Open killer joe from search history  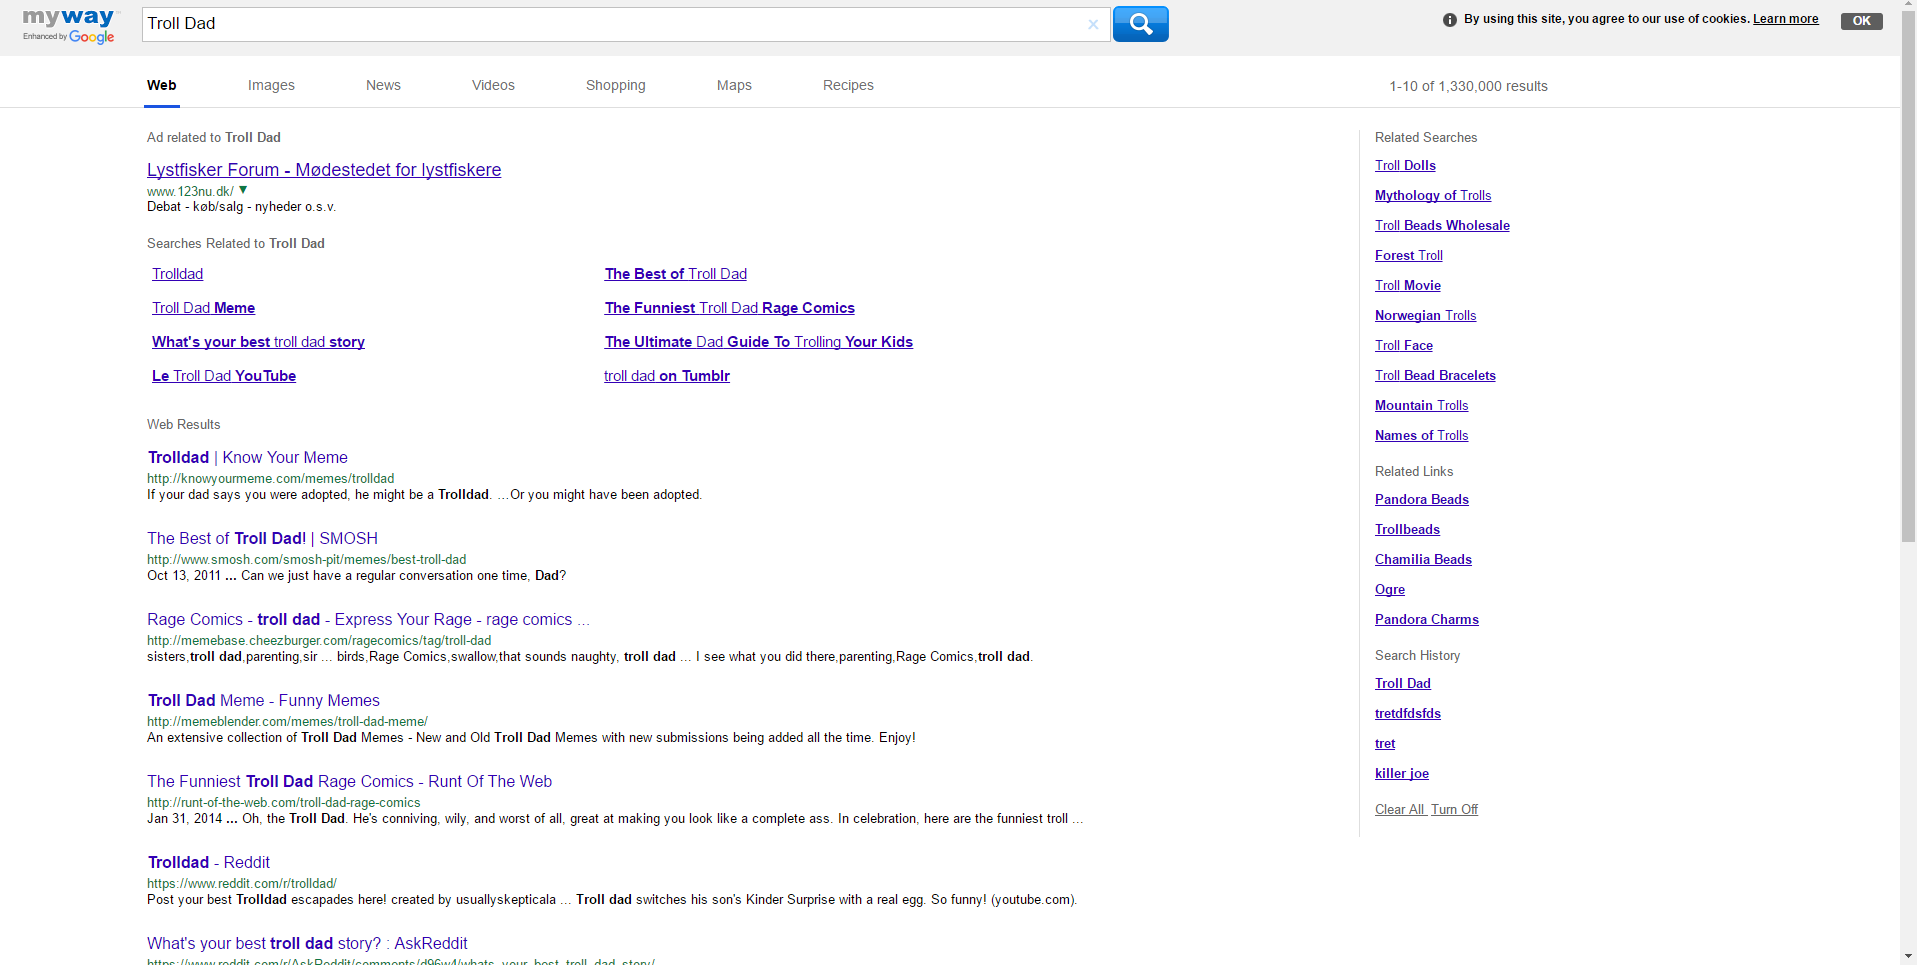click(x=1401, y=773)
